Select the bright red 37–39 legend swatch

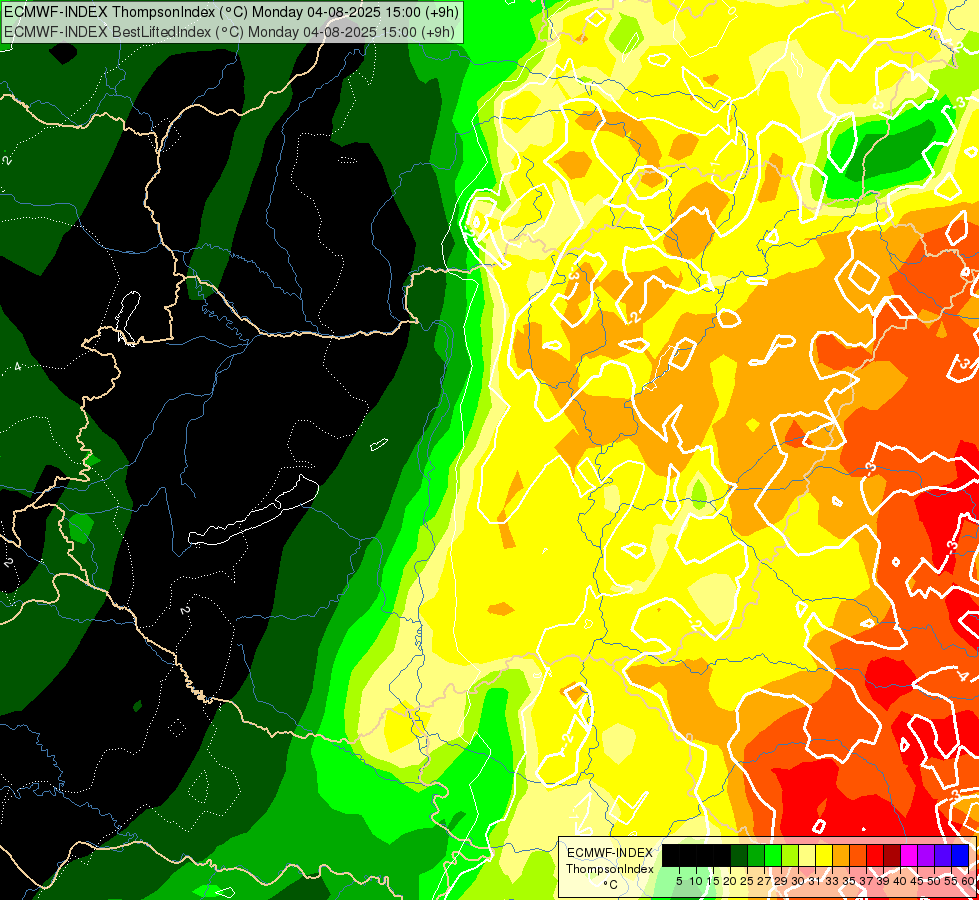(875, 856)
